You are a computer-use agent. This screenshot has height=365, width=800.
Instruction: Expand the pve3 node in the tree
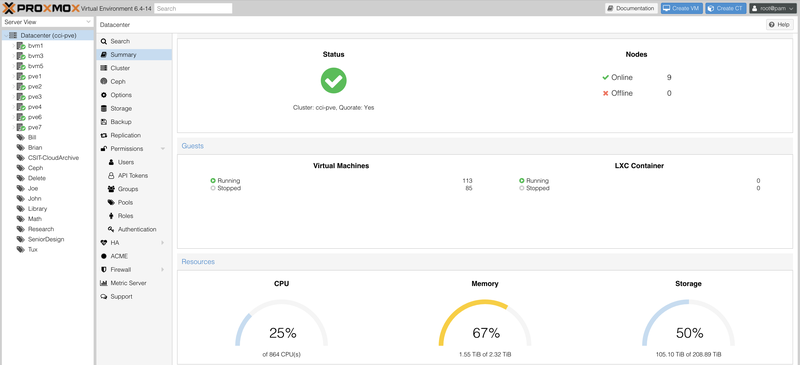click(13, 97)
